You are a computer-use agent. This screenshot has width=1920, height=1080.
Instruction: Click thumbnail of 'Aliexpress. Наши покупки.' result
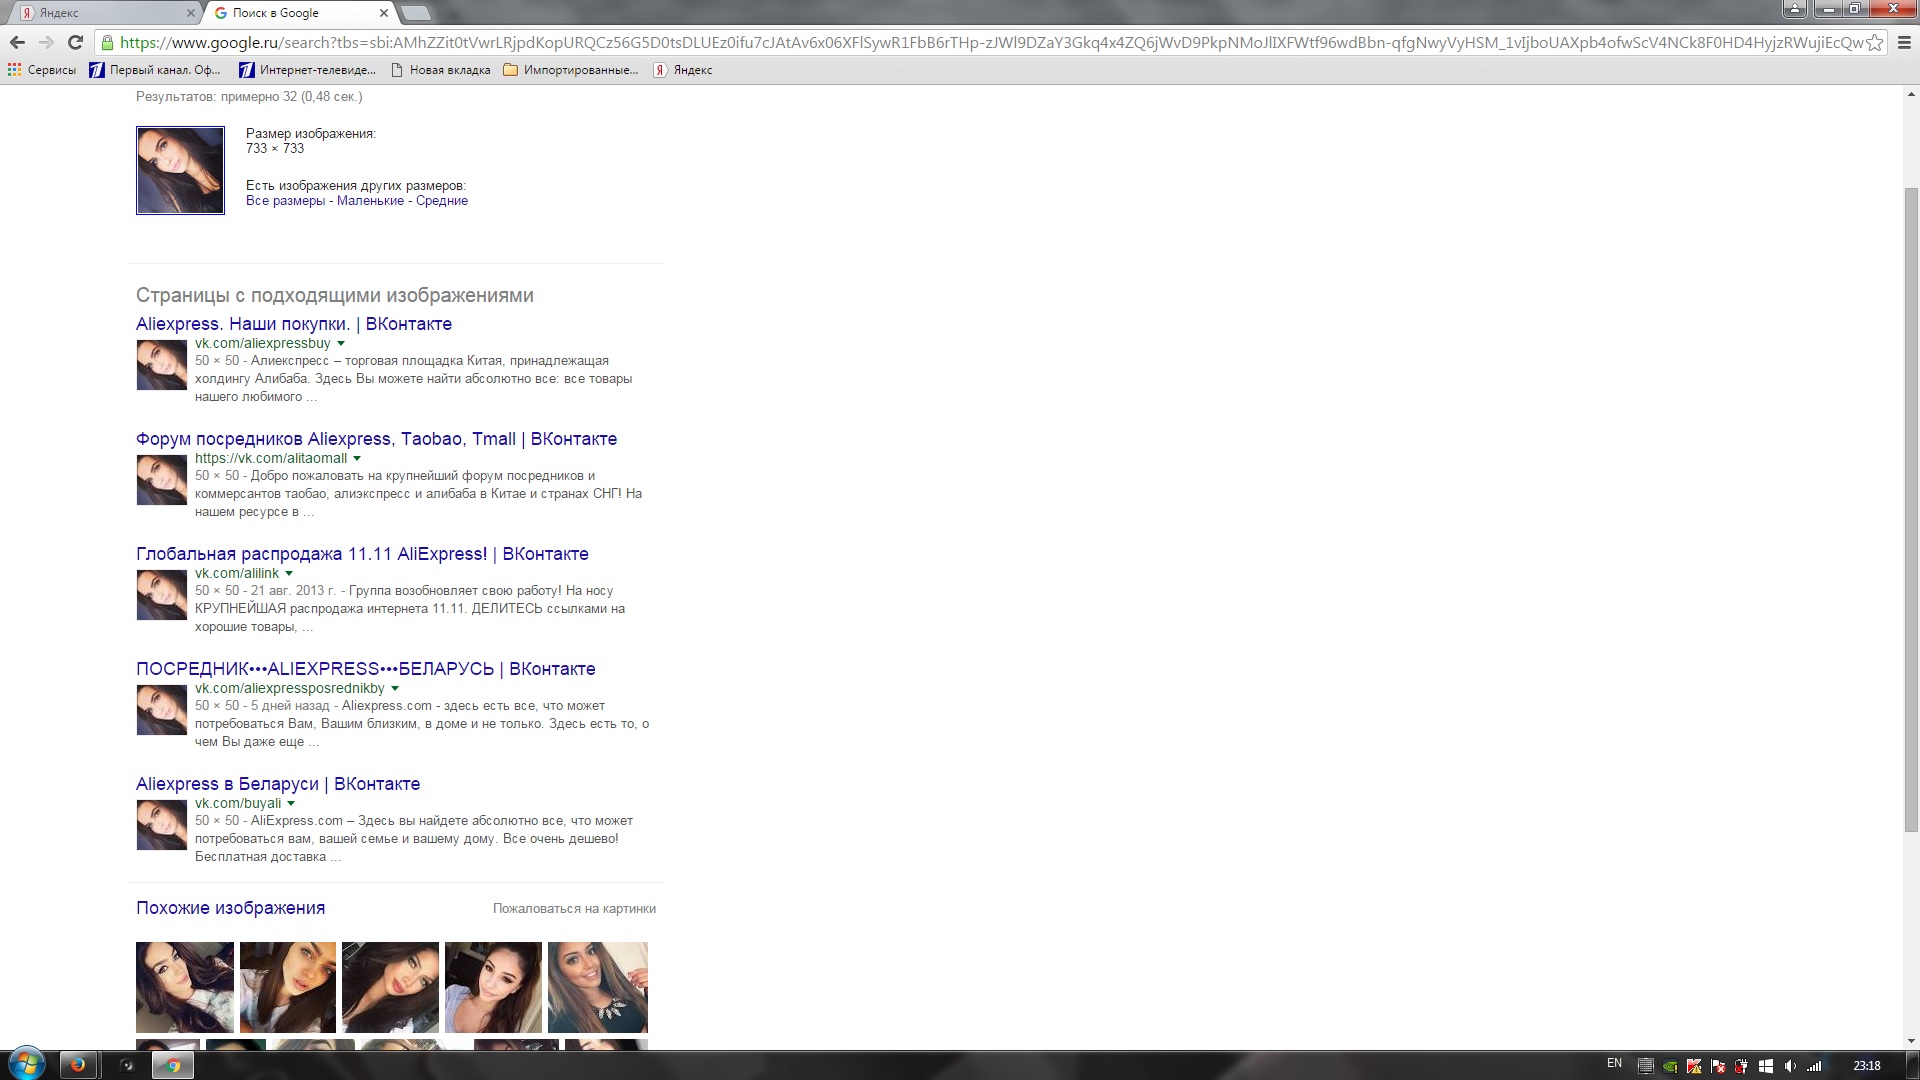162,365
